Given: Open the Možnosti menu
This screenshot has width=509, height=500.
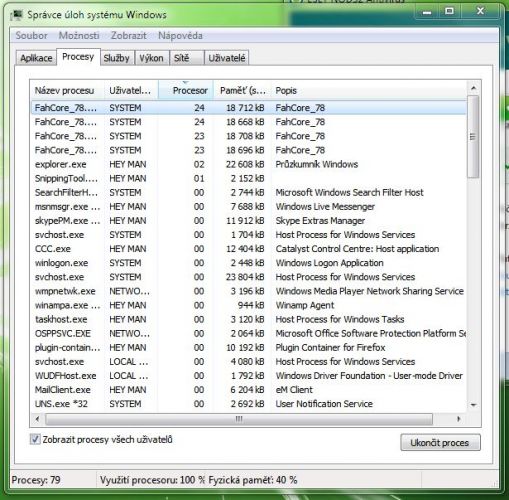Looking at the screenshot, I should pyautogui.click(x=79, y=35).
